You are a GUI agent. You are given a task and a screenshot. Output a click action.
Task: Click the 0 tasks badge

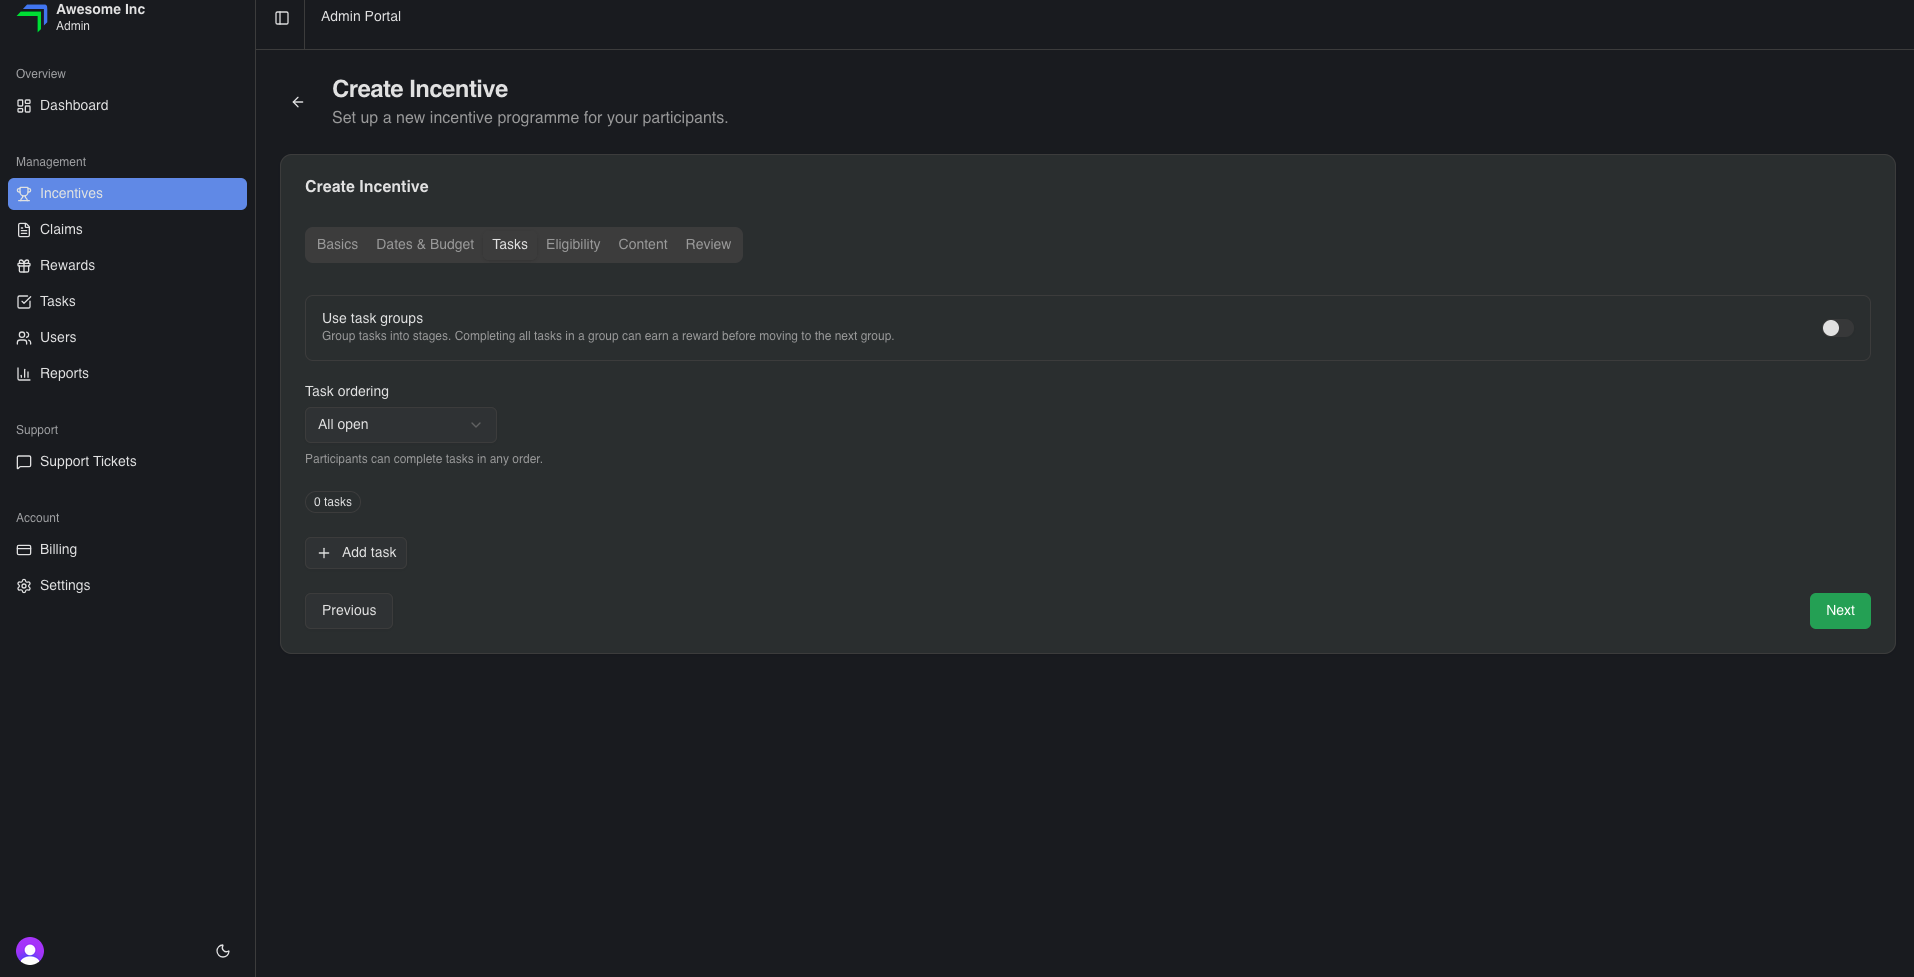tap(333, 502)
